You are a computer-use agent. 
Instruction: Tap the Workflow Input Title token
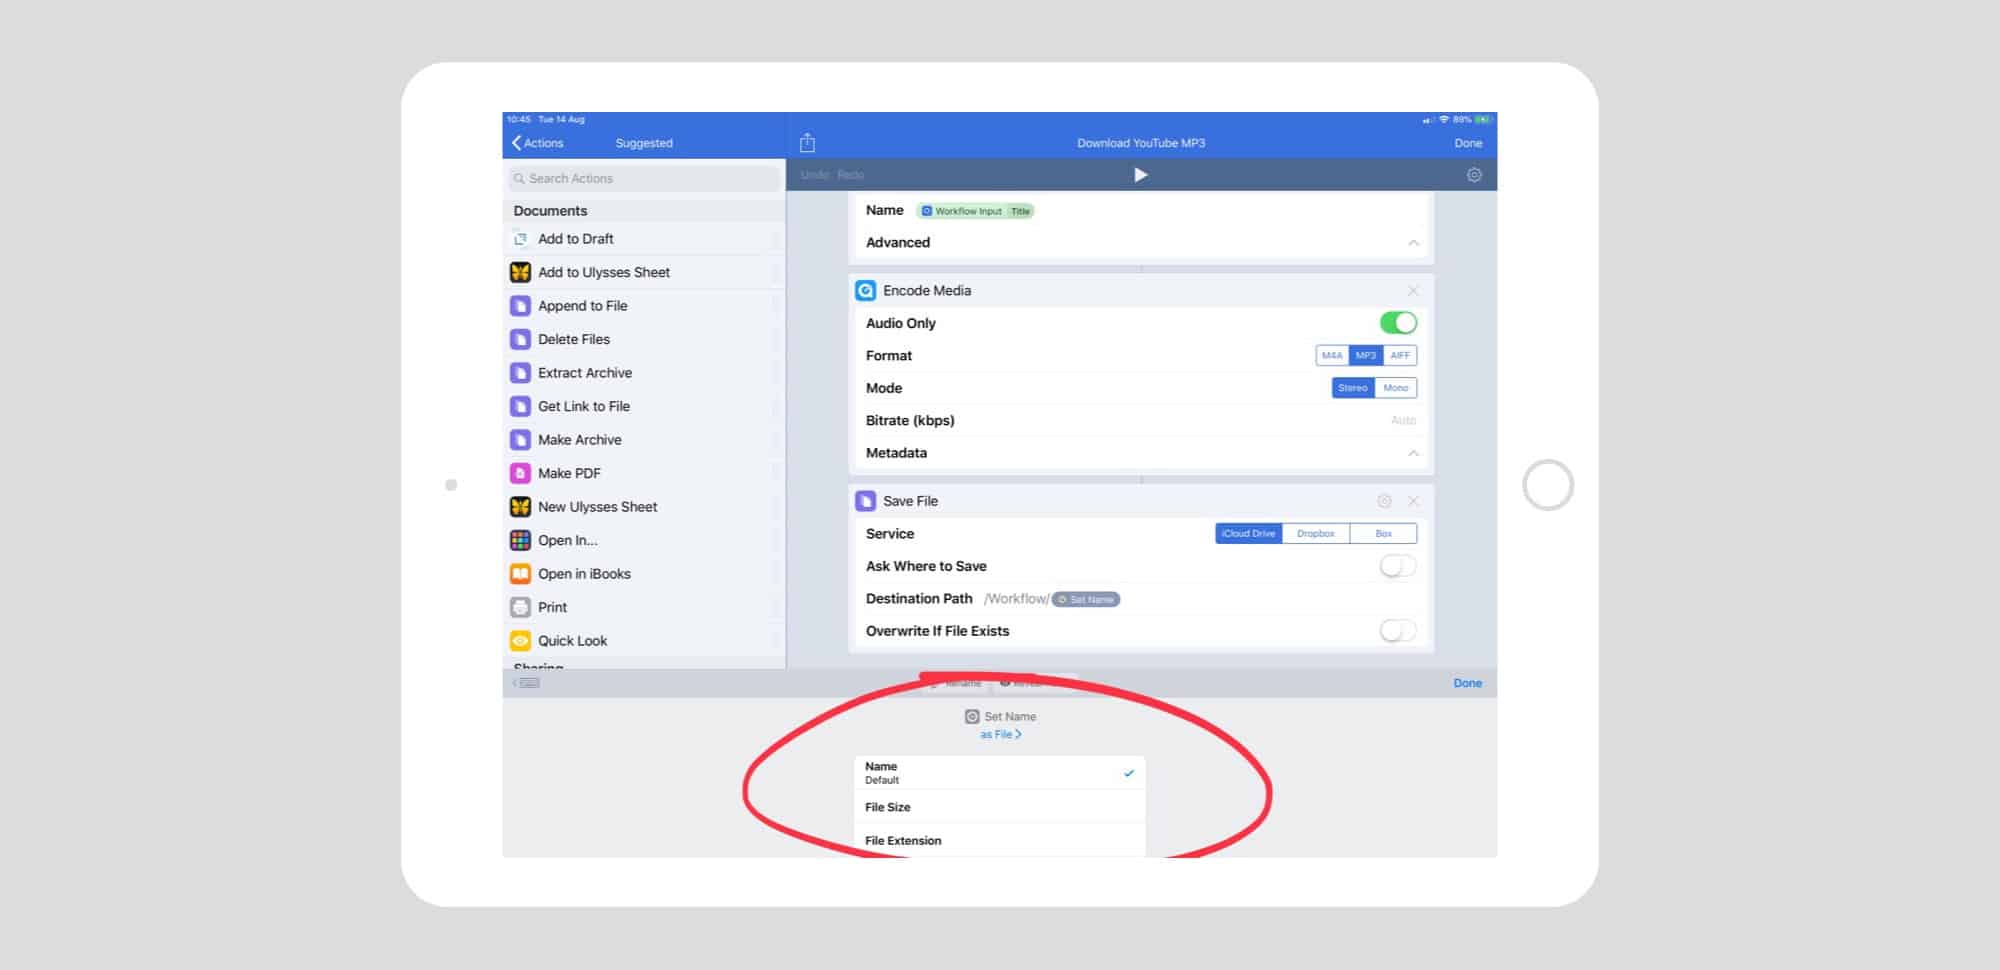[975, 211]
